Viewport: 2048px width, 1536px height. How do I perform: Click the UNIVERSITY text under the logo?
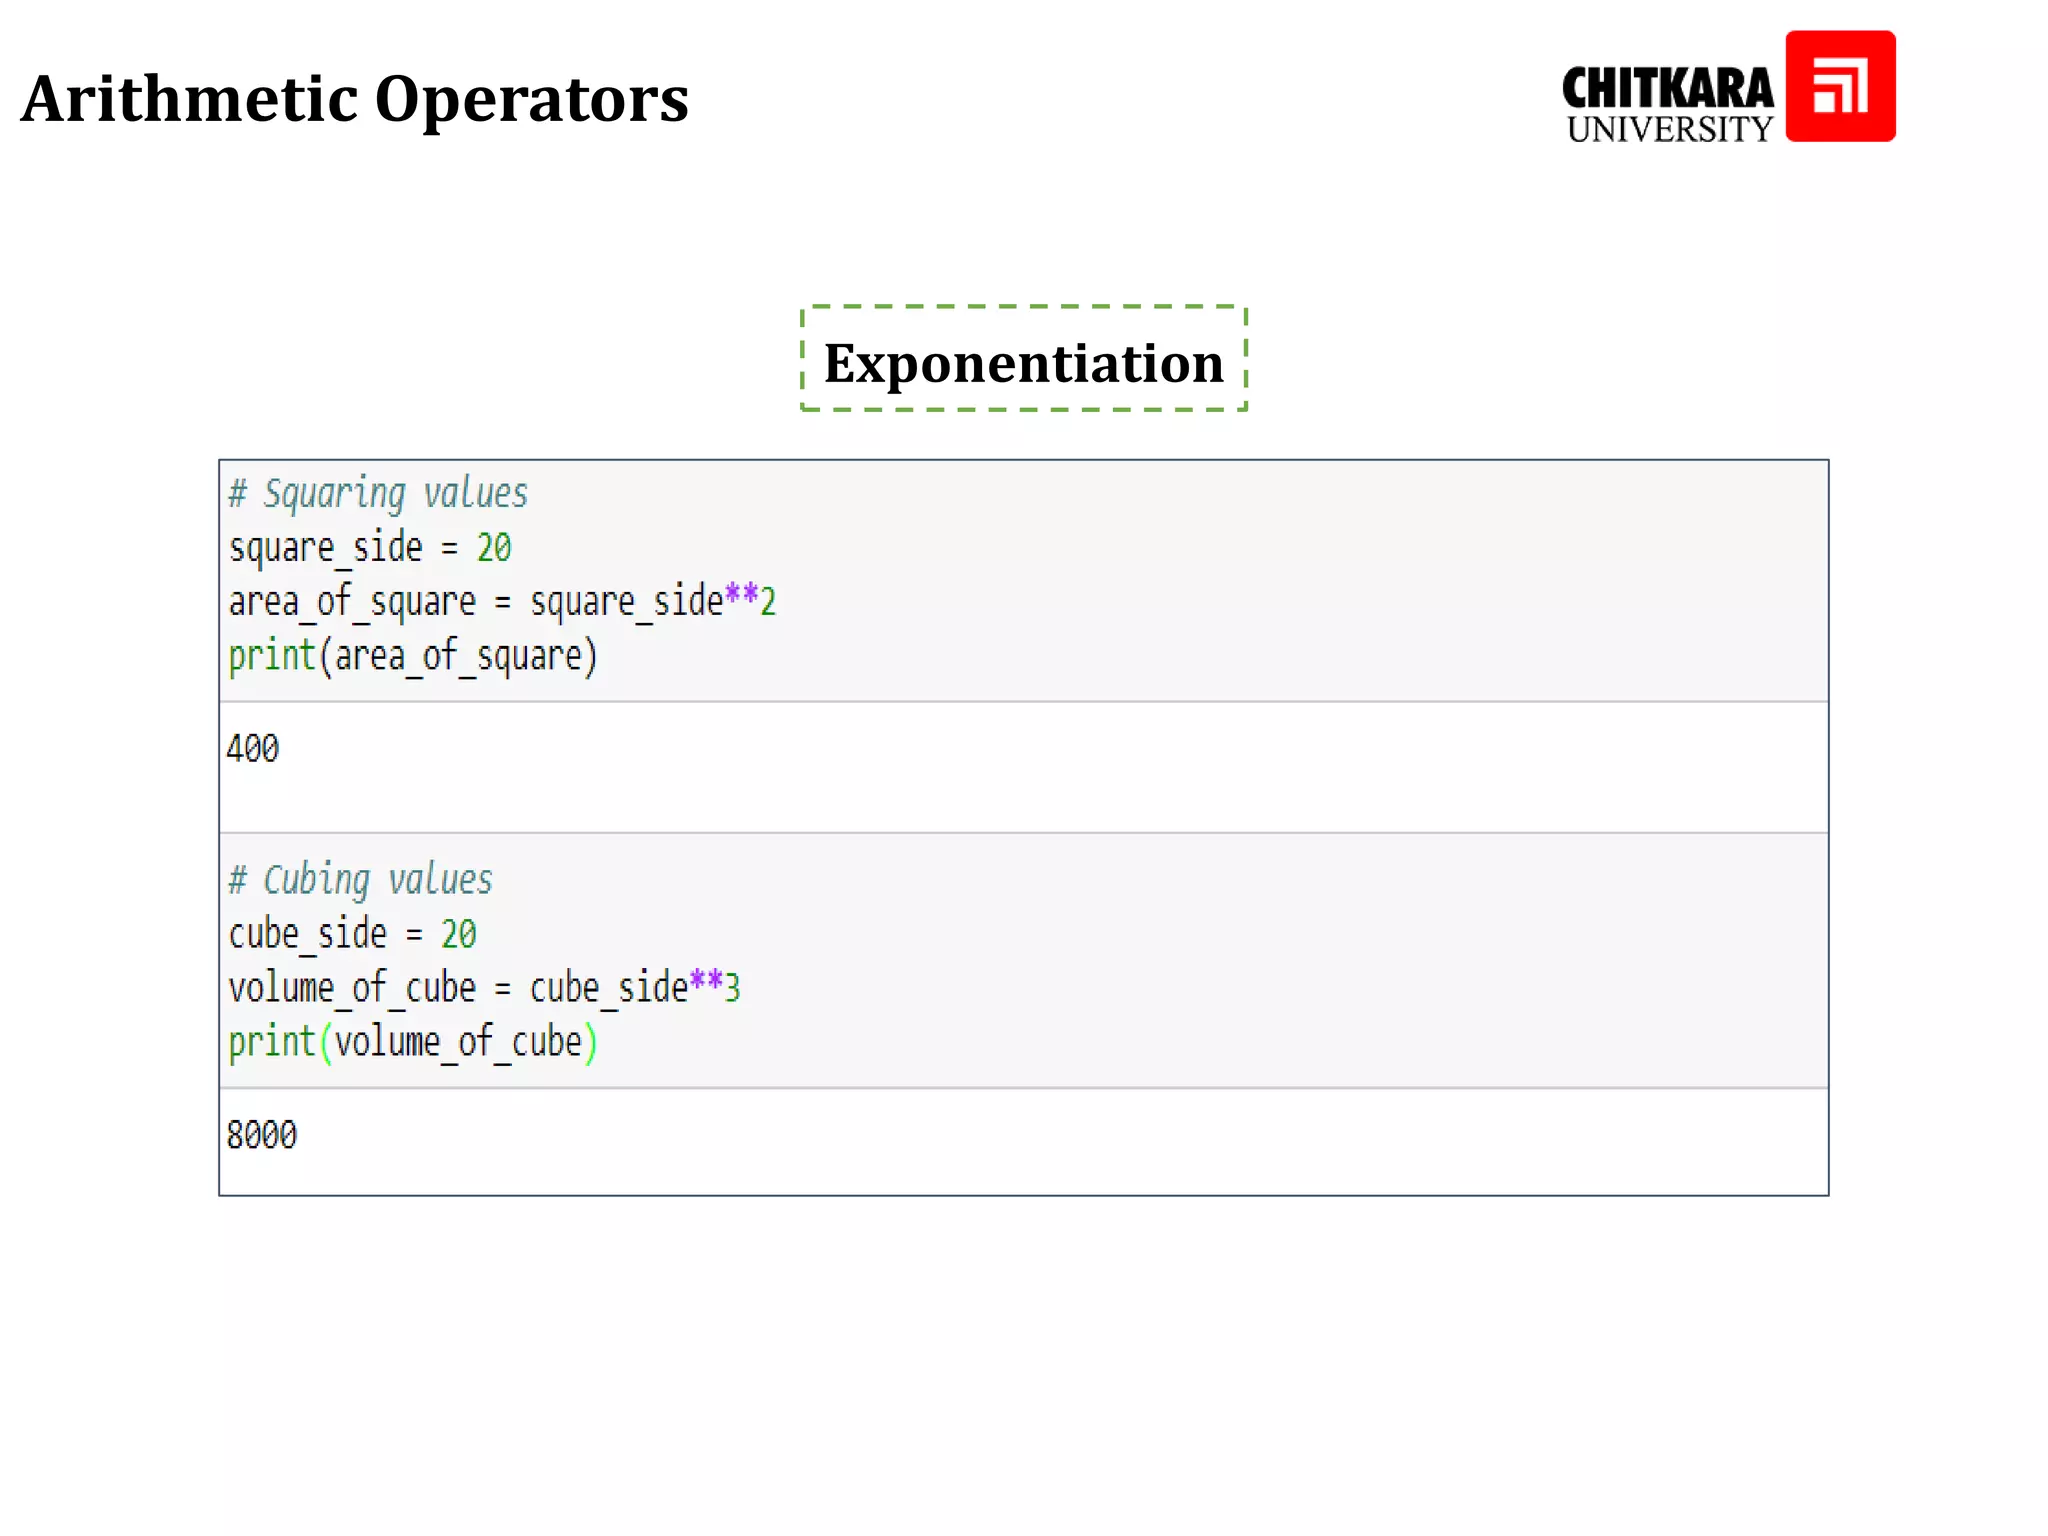[1669, 130]
